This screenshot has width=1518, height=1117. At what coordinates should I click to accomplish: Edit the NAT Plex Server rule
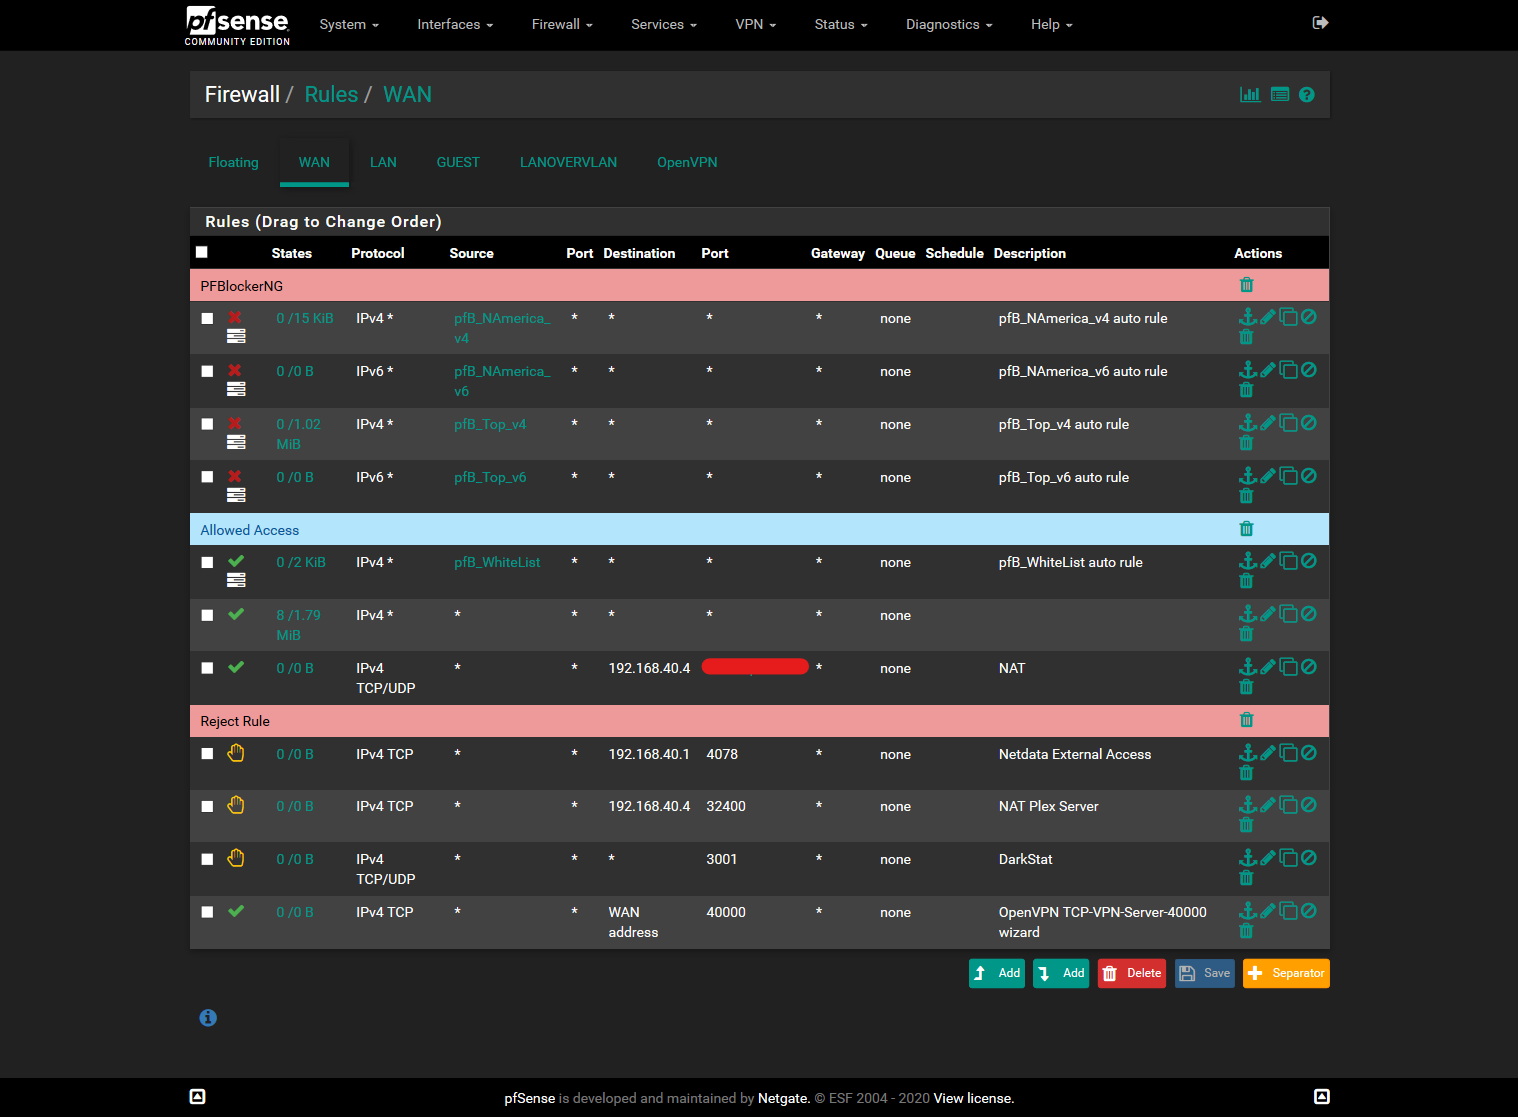tap(1268, 805)
